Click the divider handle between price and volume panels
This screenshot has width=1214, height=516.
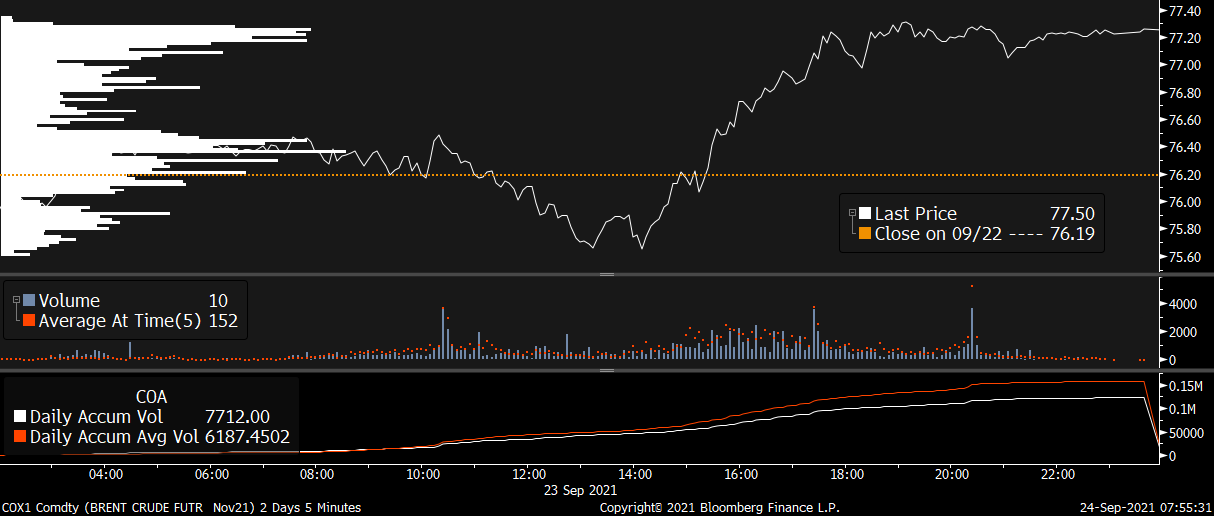click(606, 273)
